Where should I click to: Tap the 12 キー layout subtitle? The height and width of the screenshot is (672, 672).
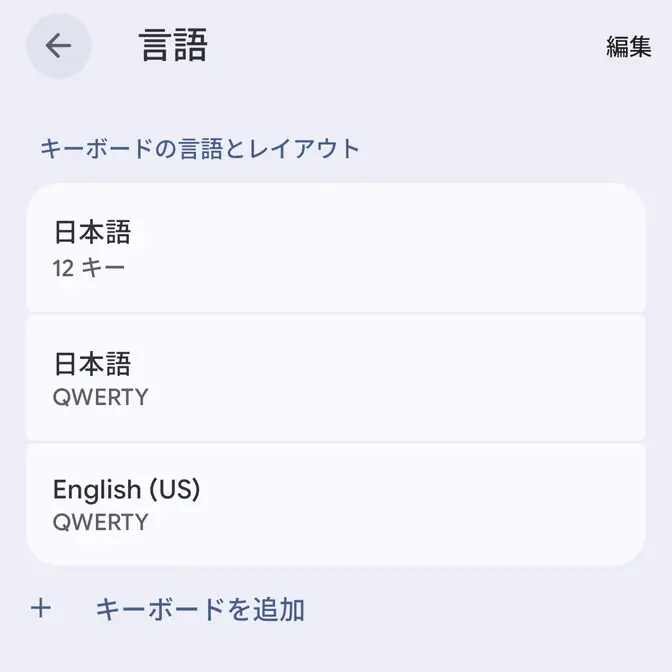[x=89, y=268]
